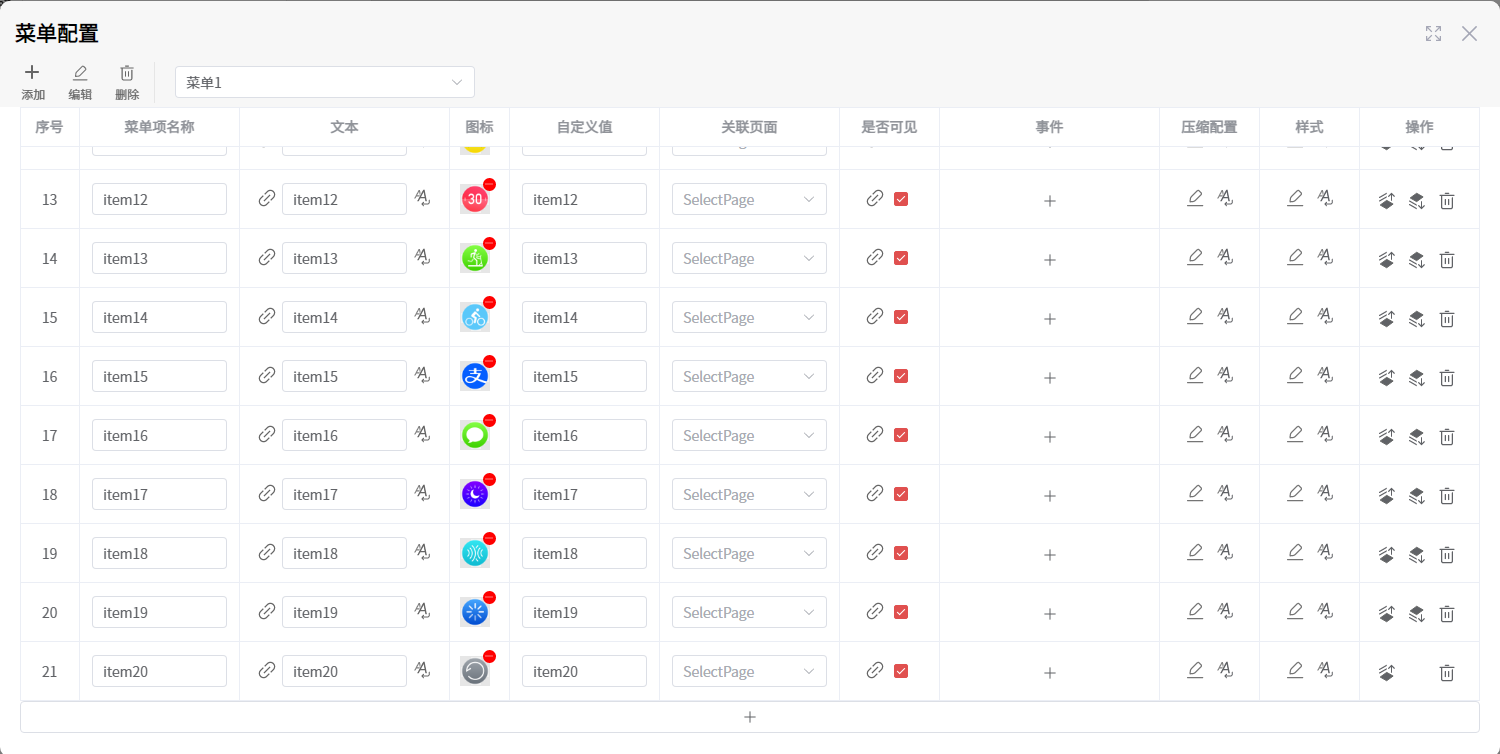Screen dimensions: 1500x754
Task: Disable visibility for the item20 row
Action: click(x=901, y=671)
